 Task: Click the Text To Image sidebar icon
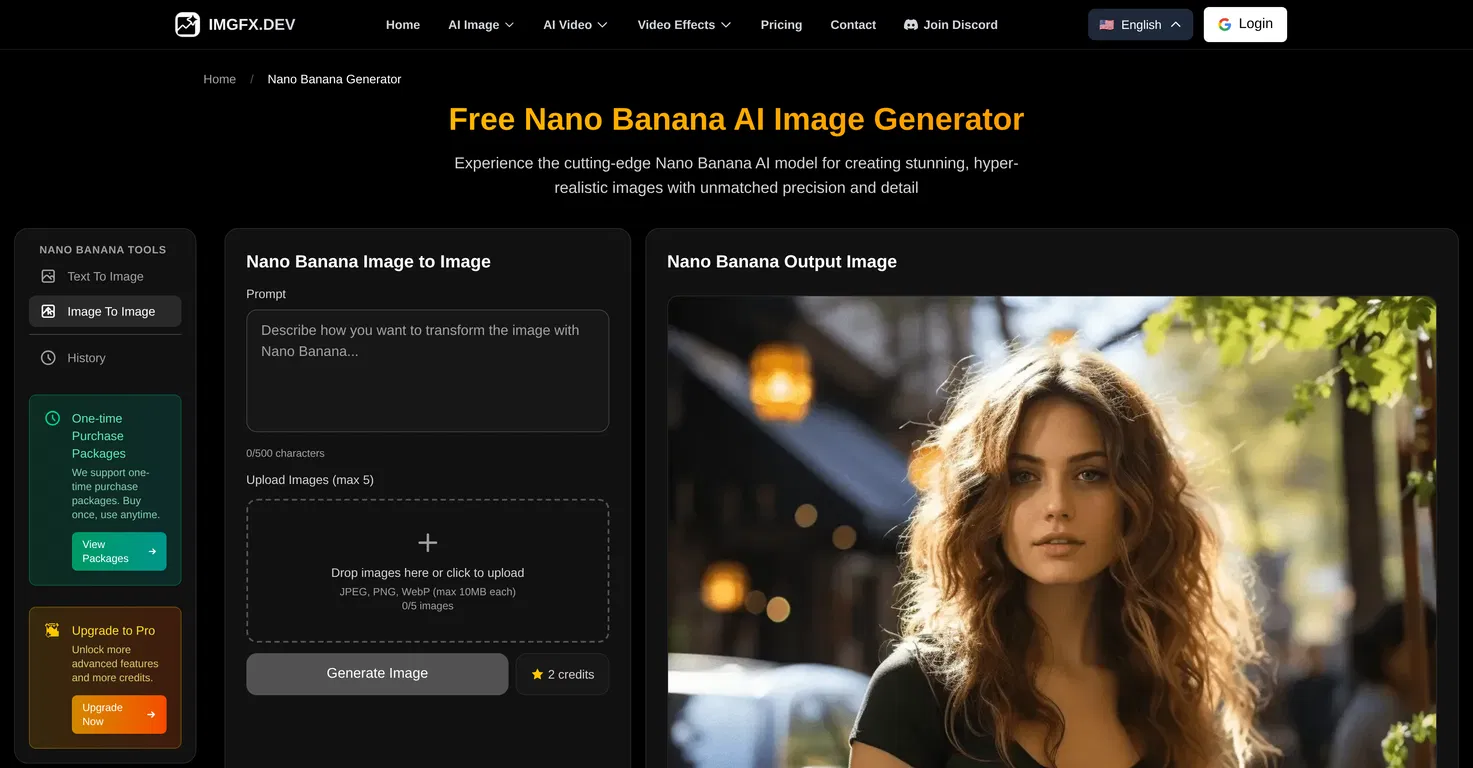coord(48,276)
